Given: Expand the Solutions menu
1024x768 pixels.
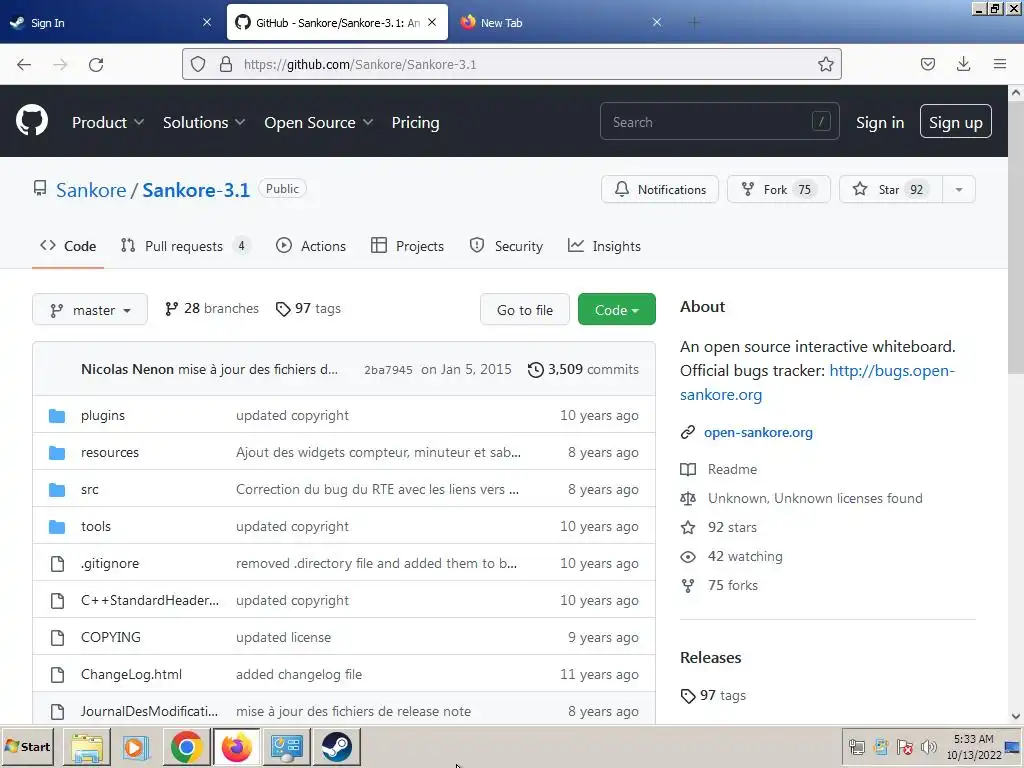Looking at the screenshot, I should pos(204,122).
